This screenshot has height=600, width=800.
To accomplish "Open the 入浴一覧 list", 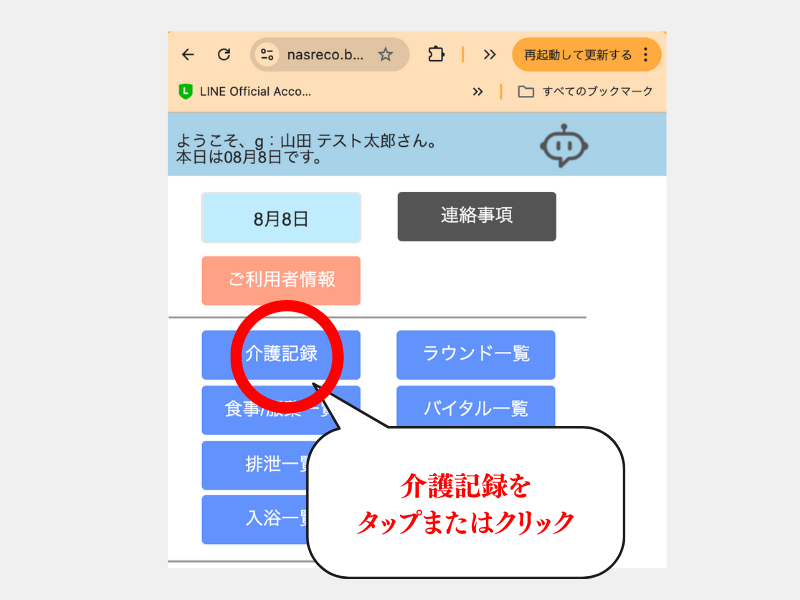I will [x=255, y=519].
